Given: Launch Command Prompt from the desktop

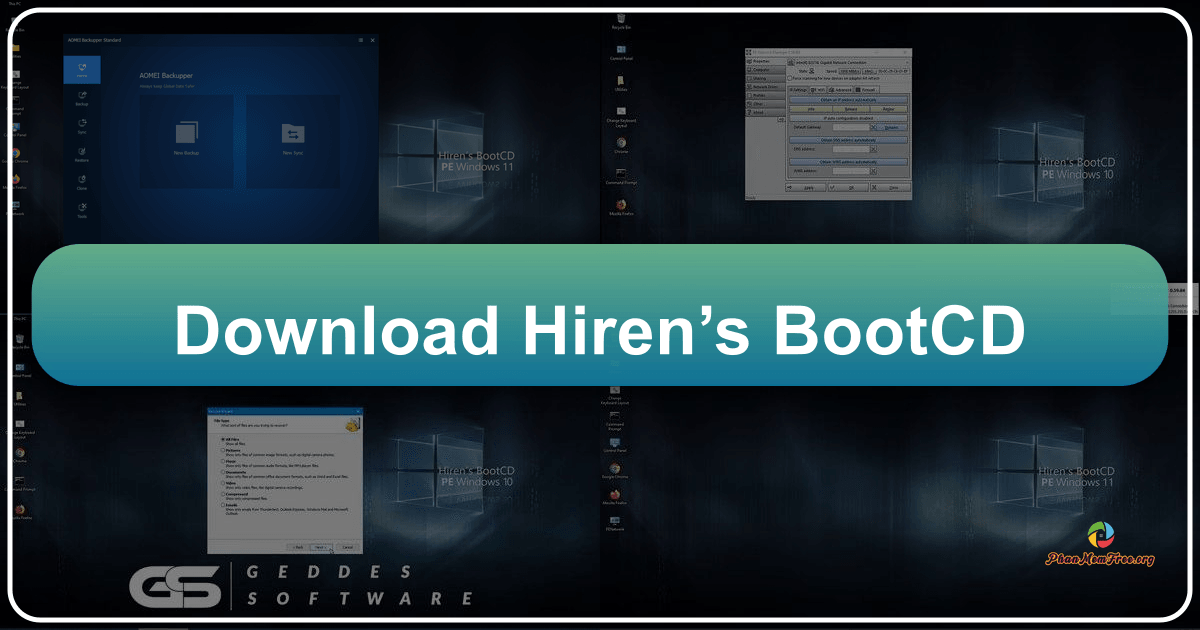Looking at the screenshot, I should [x=621, y=175].
